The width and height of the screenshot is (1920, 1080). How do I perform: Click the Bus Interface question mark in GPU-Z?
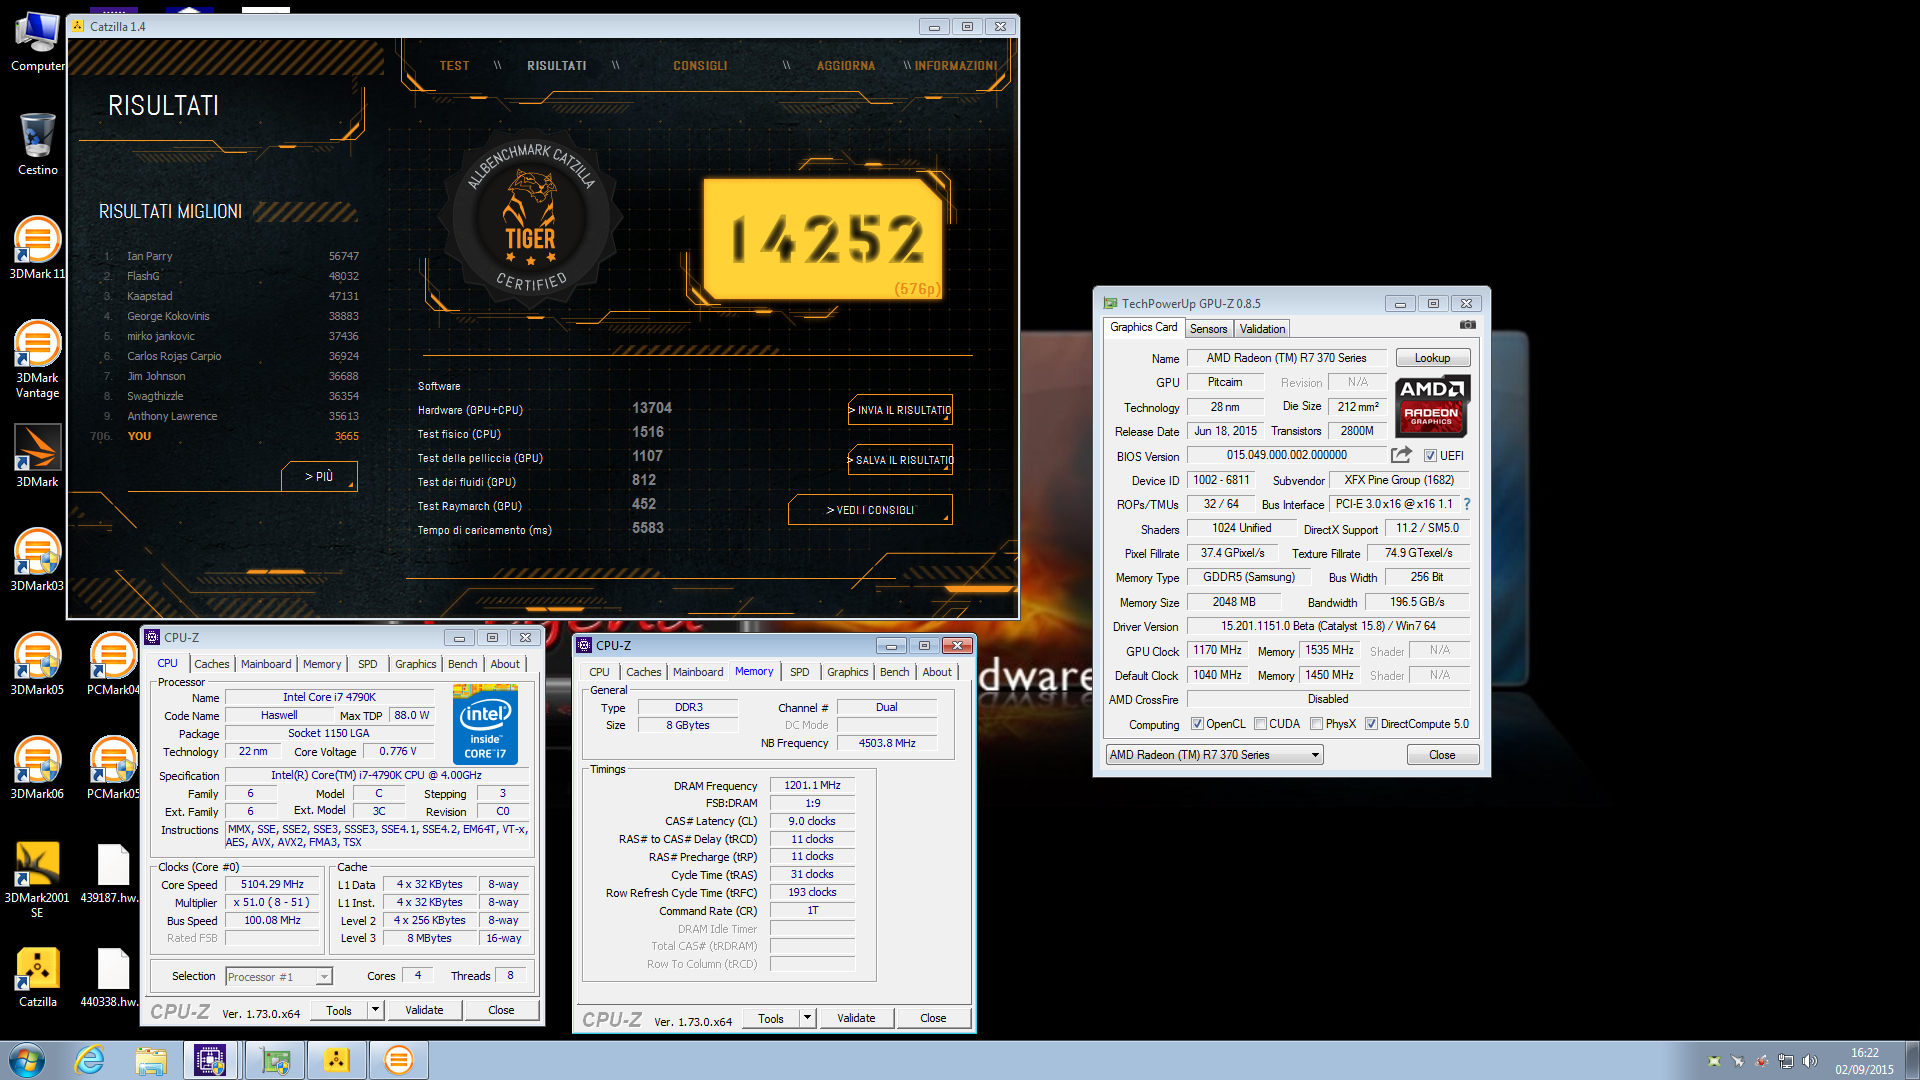click(x=1467, y=504)
